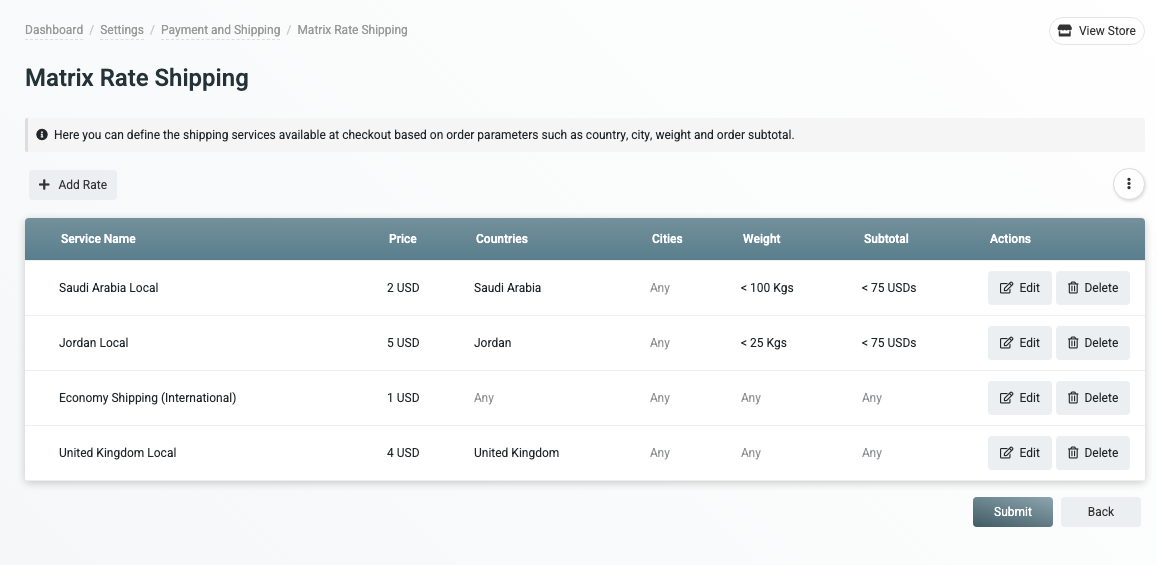This screenshot has height=565, width=1157.
Task: Edit the United Kingdom Local rate
Action: click(1019, 453)
